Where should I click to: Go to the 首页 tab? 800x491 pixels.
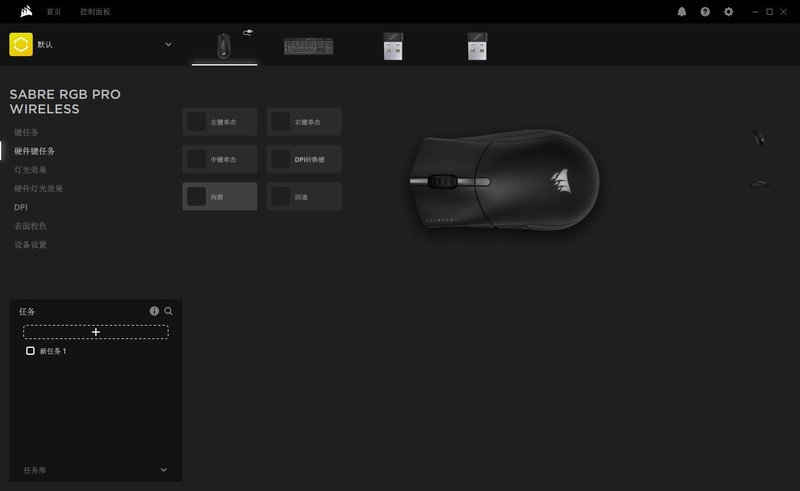pos(54,12)
